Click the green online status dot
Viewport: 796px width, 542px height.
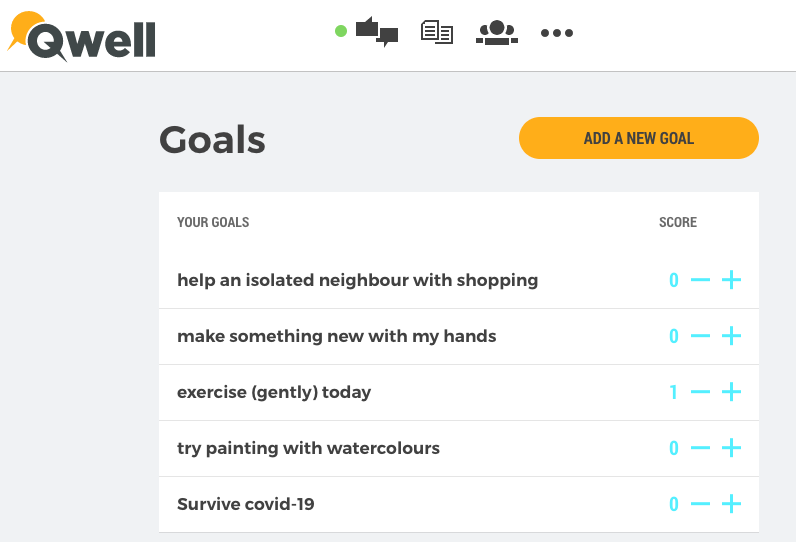(x=341, y=31)
